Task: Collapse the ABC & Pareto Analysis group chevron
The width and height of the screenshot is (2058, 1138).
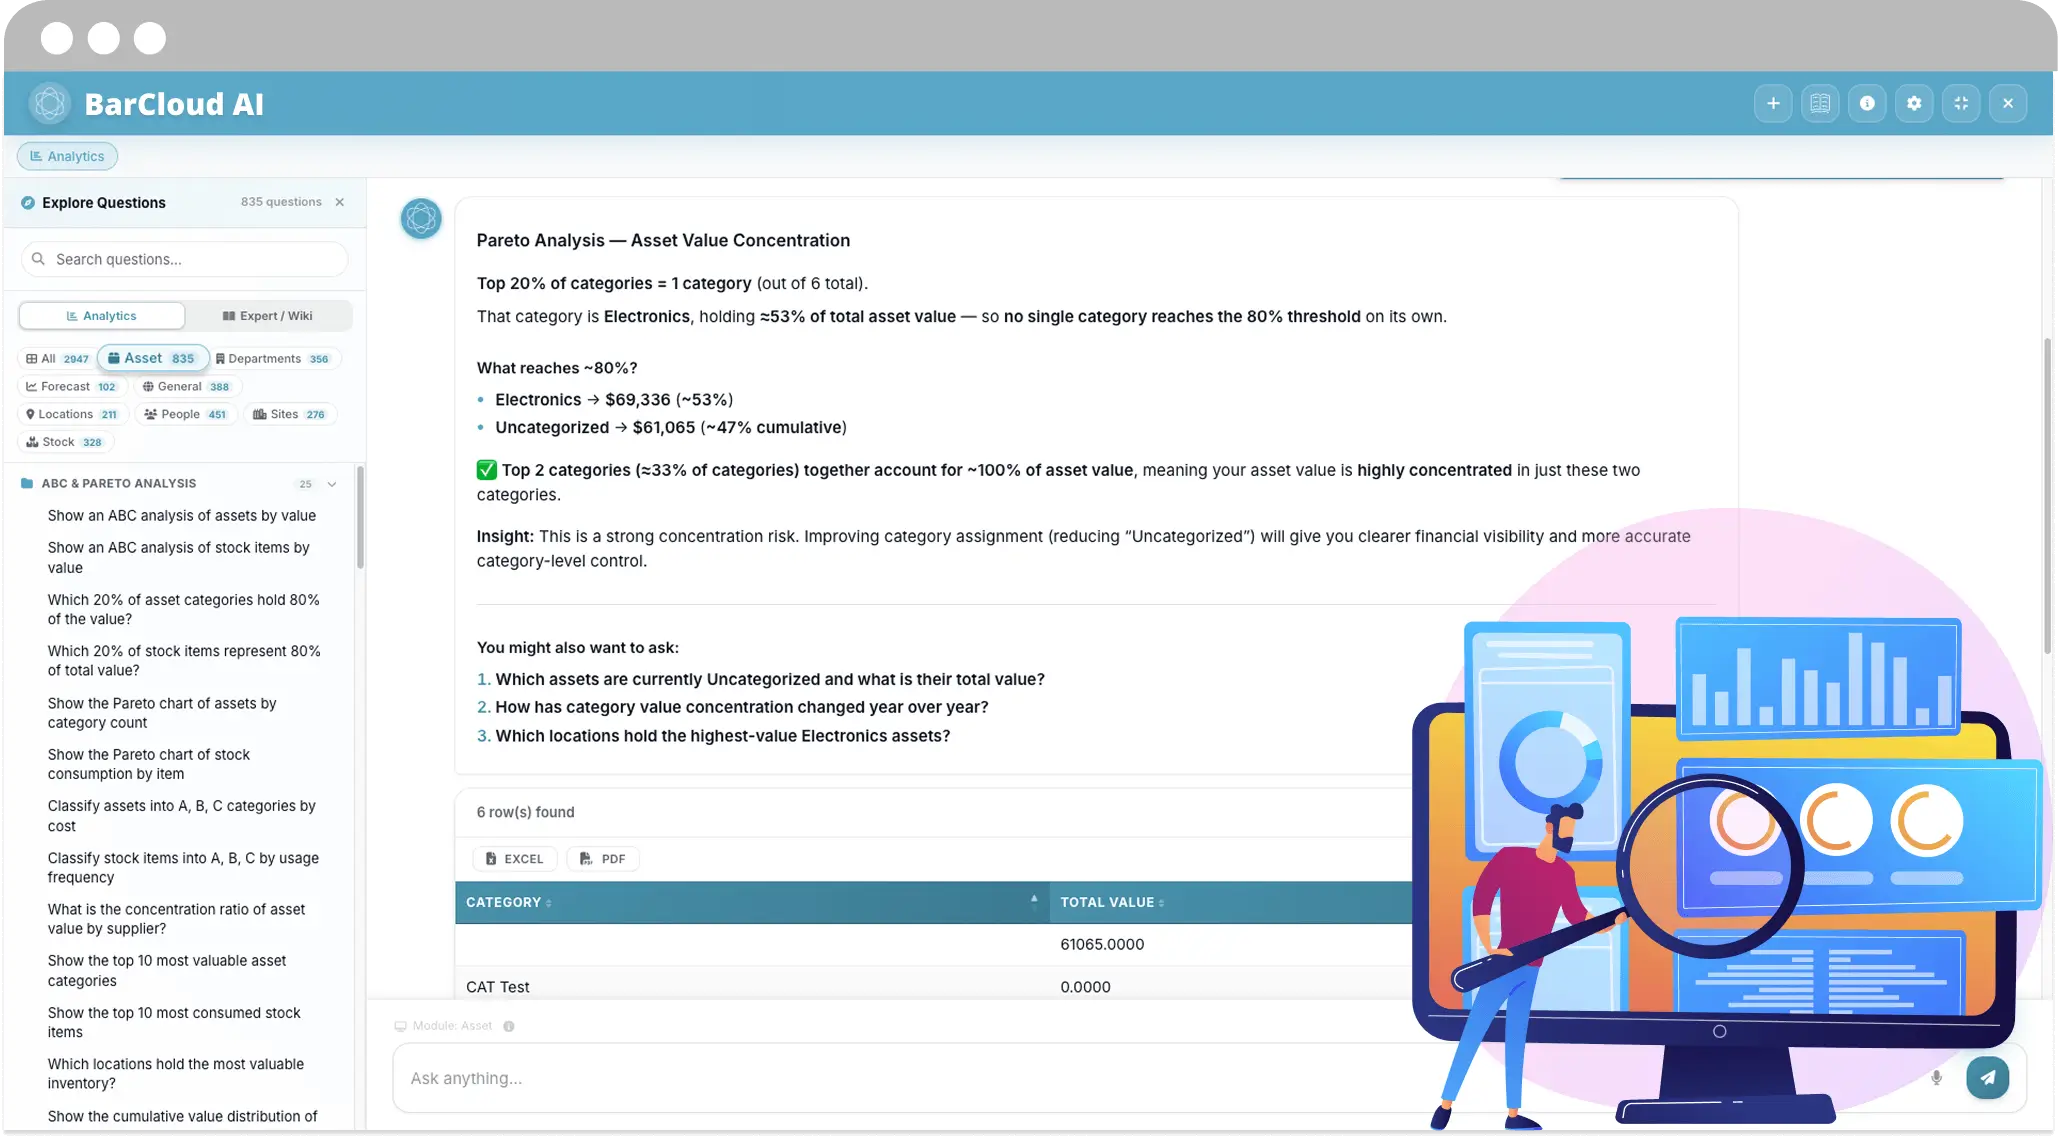Action: pos(332,484)
